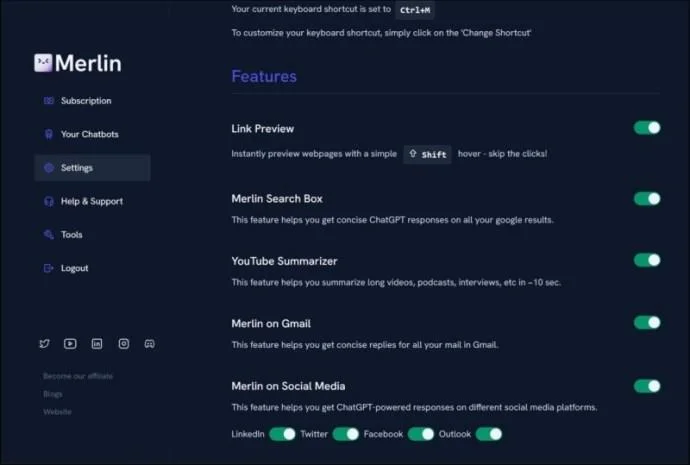Viewport: 690px width, 465px height.
Task: Disable the Link Preview toggle
Action: [x=647, y=128]
